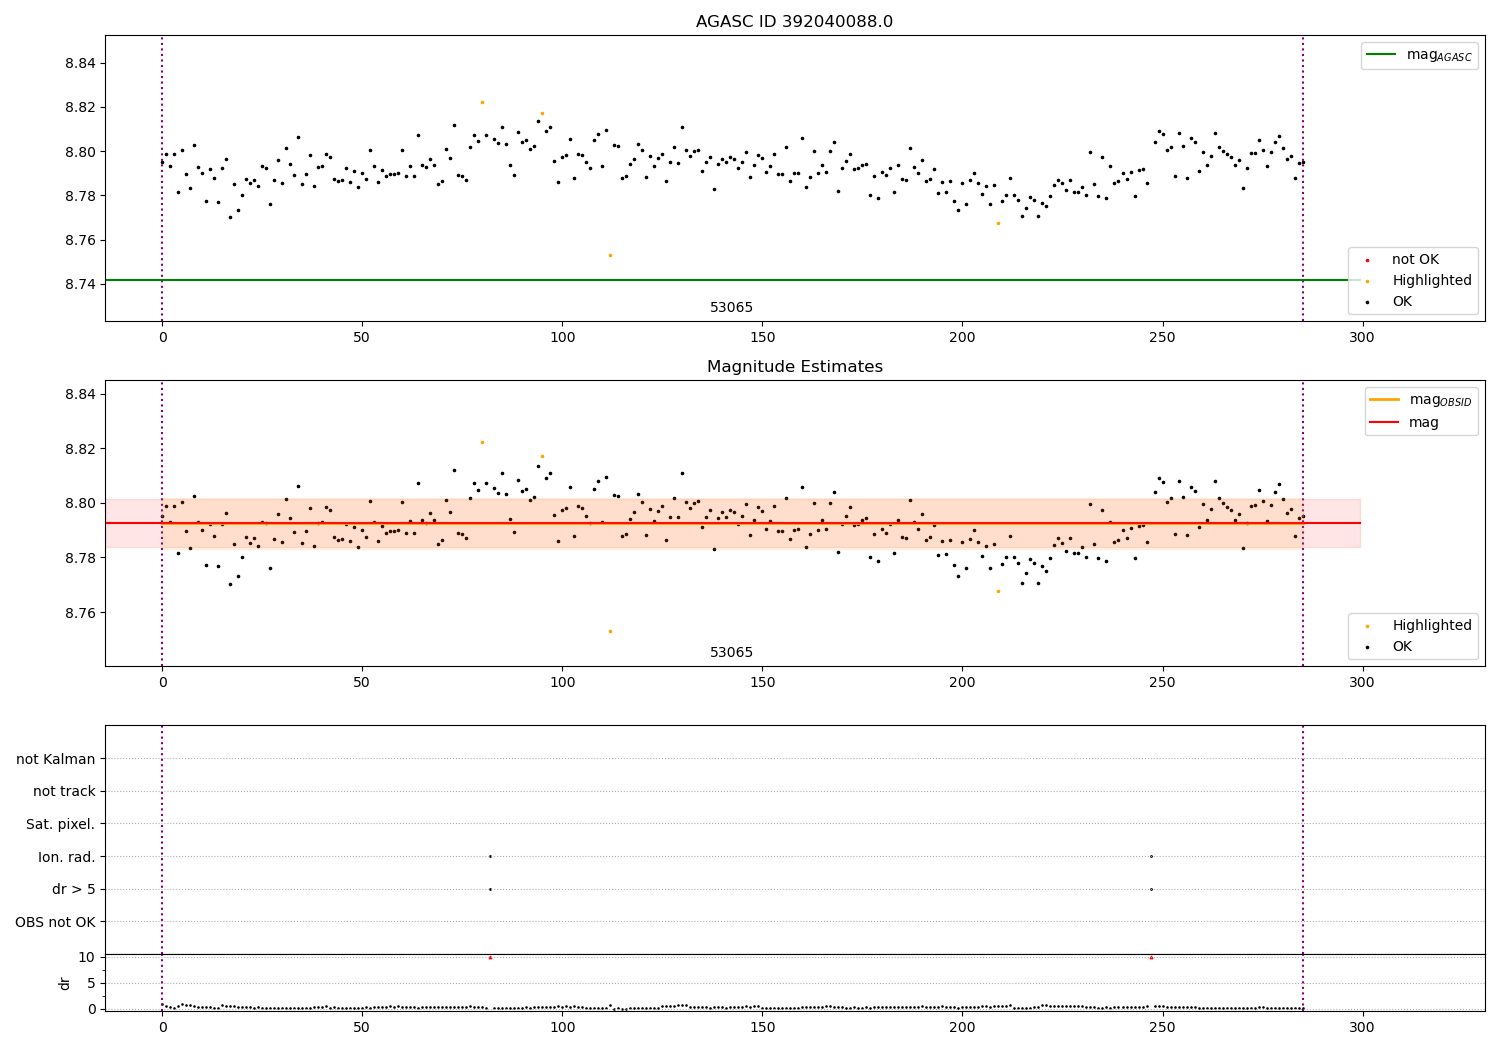This screenshot has width=1500, height=1050.
Task: Click the 'Magnitude Estimates' plot title
Action: [794, 367]
